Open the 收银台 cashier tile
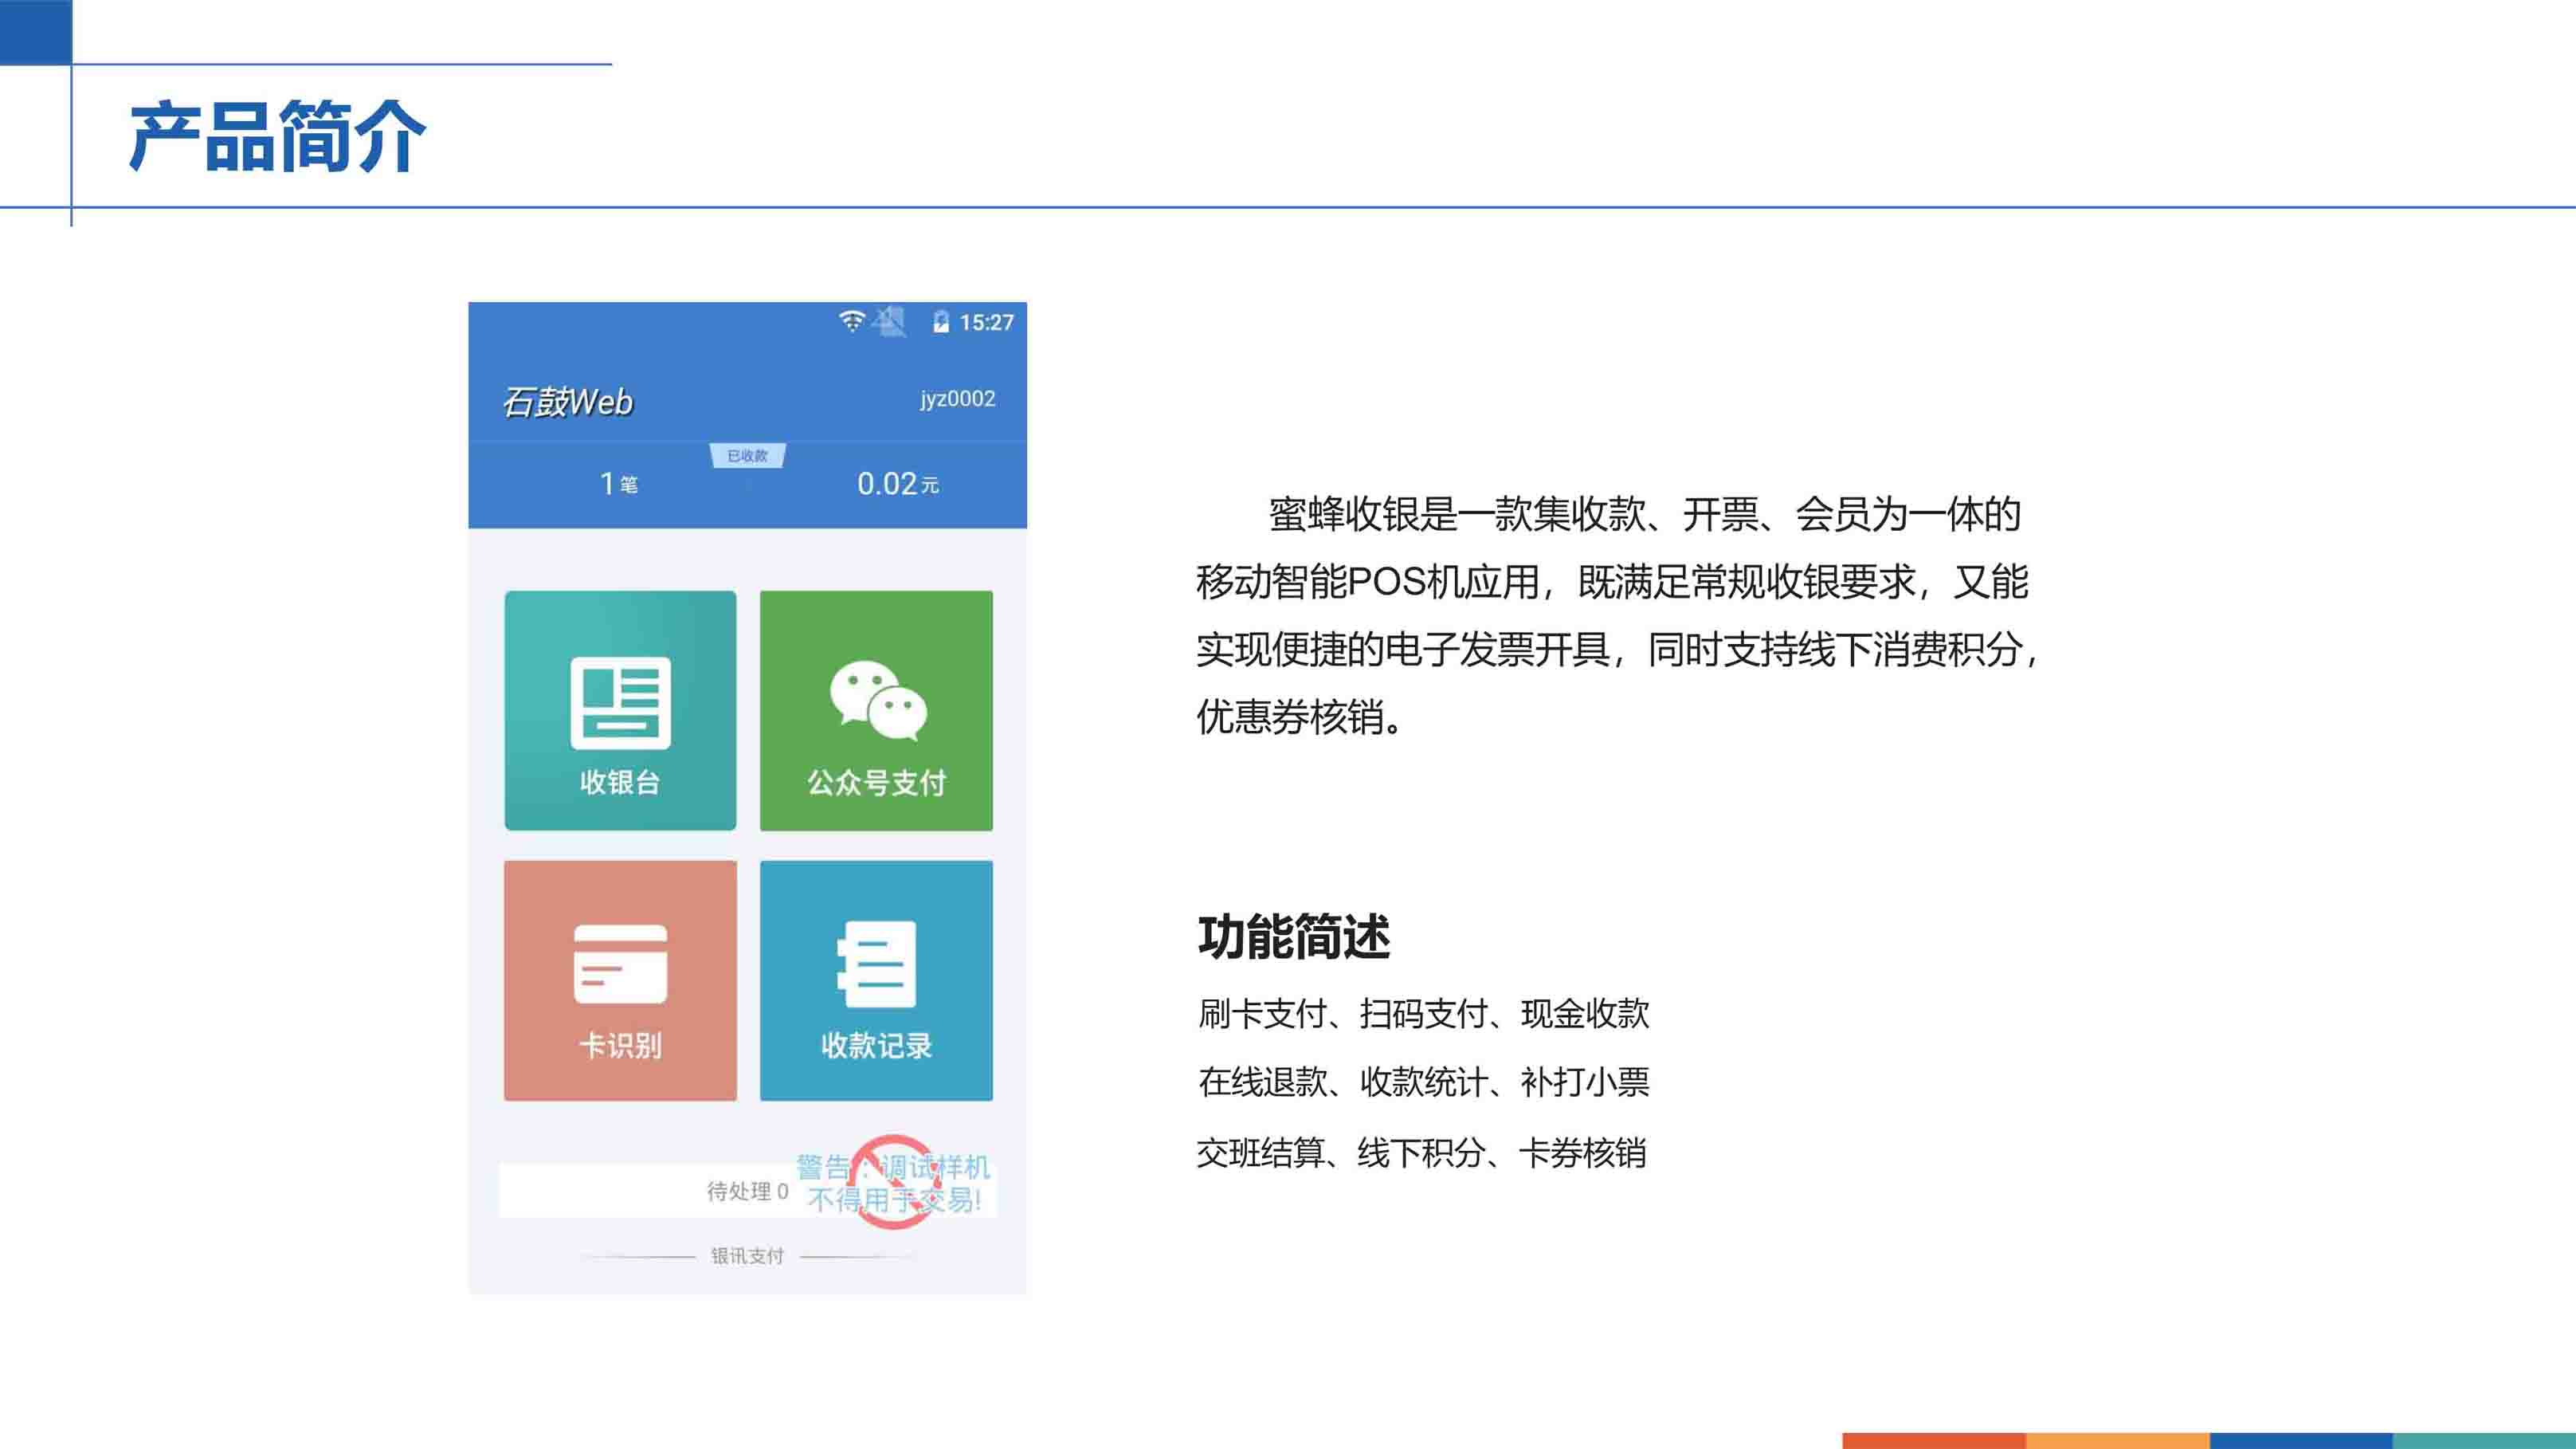This screenshot has width=2576, height=1449. point(620,710)
